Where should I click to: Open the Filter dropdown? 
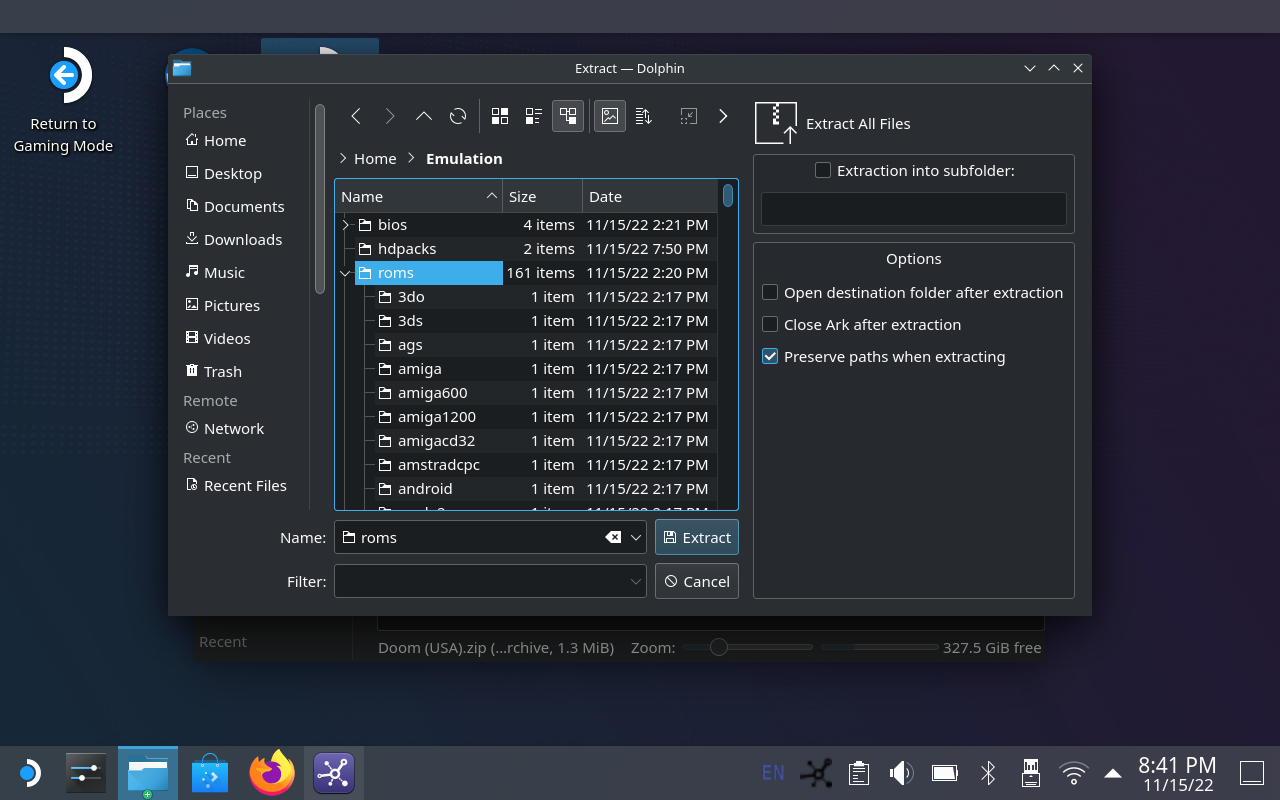tap(636, 581)
